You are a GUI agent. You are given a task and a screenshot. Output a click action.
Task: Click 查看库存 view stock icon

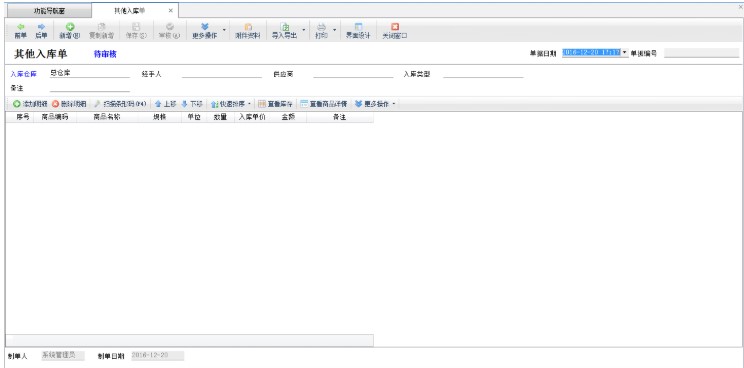point(261,104)
